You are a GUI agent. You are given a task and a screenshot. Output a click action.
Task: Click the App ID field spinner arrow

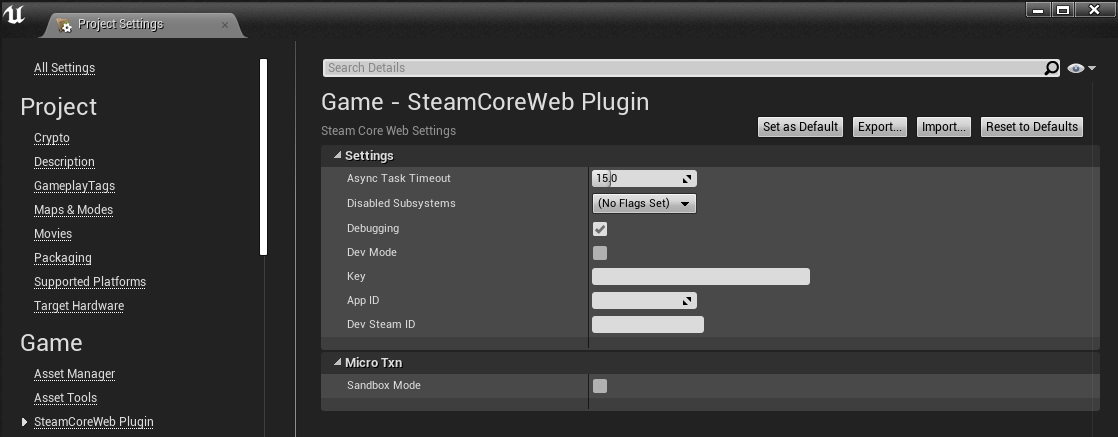point(687,301)
